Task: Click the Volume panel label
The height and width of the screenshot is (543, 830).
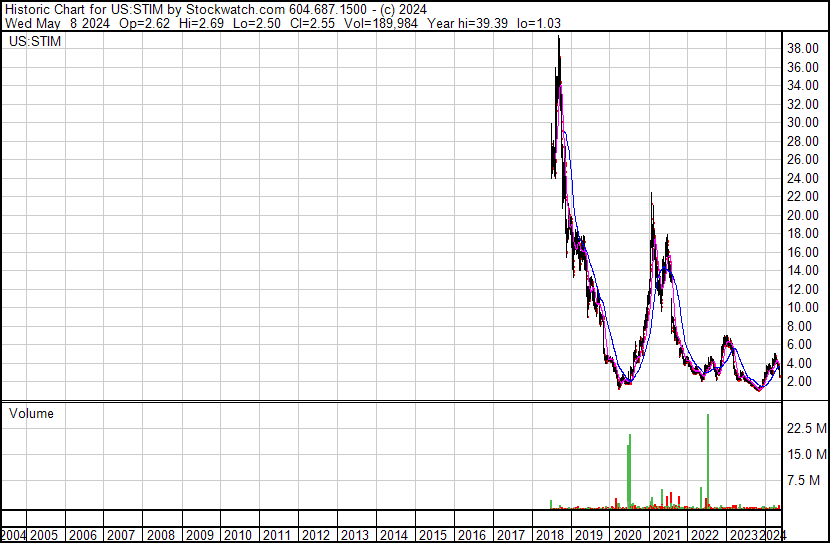Action: click(x=31, y=413)
